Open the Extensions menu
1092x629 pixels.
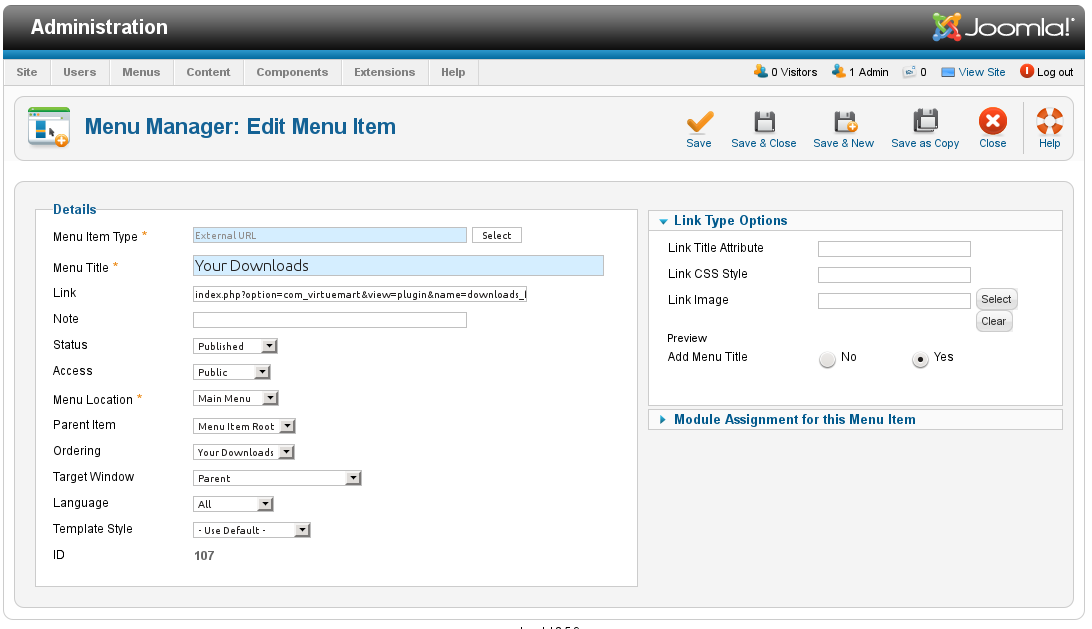[384, 72]
